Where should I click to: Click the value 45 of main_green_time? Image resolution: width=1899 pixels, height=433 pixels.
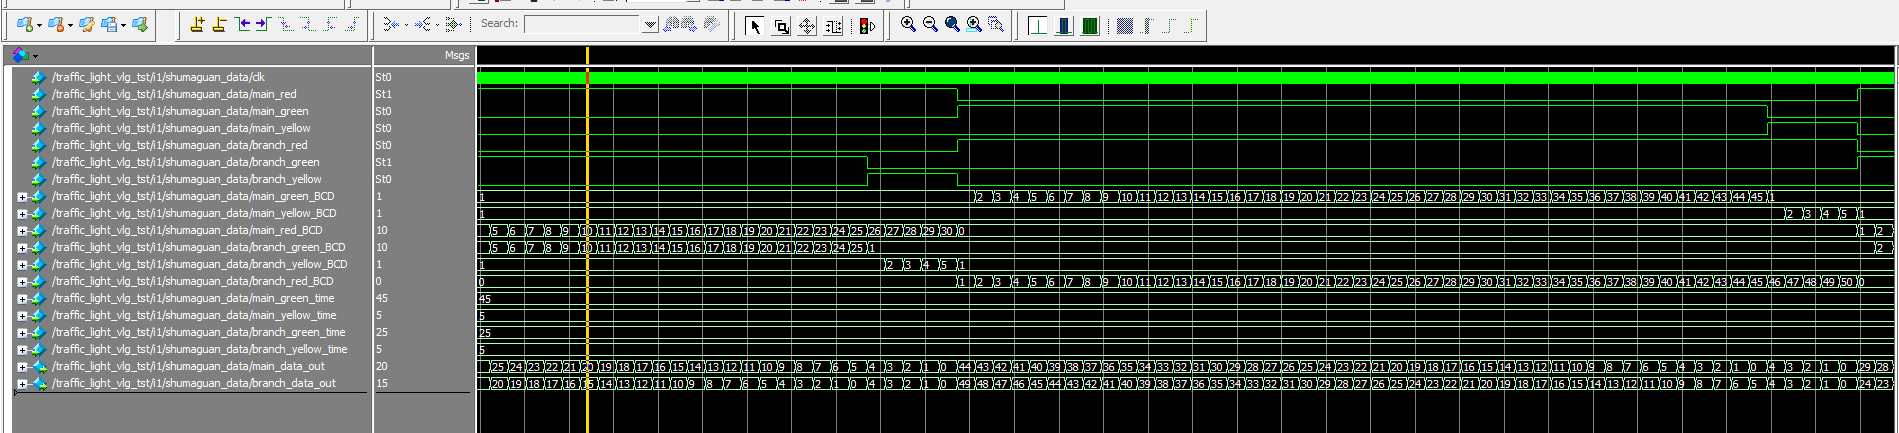tap(382, 298)
